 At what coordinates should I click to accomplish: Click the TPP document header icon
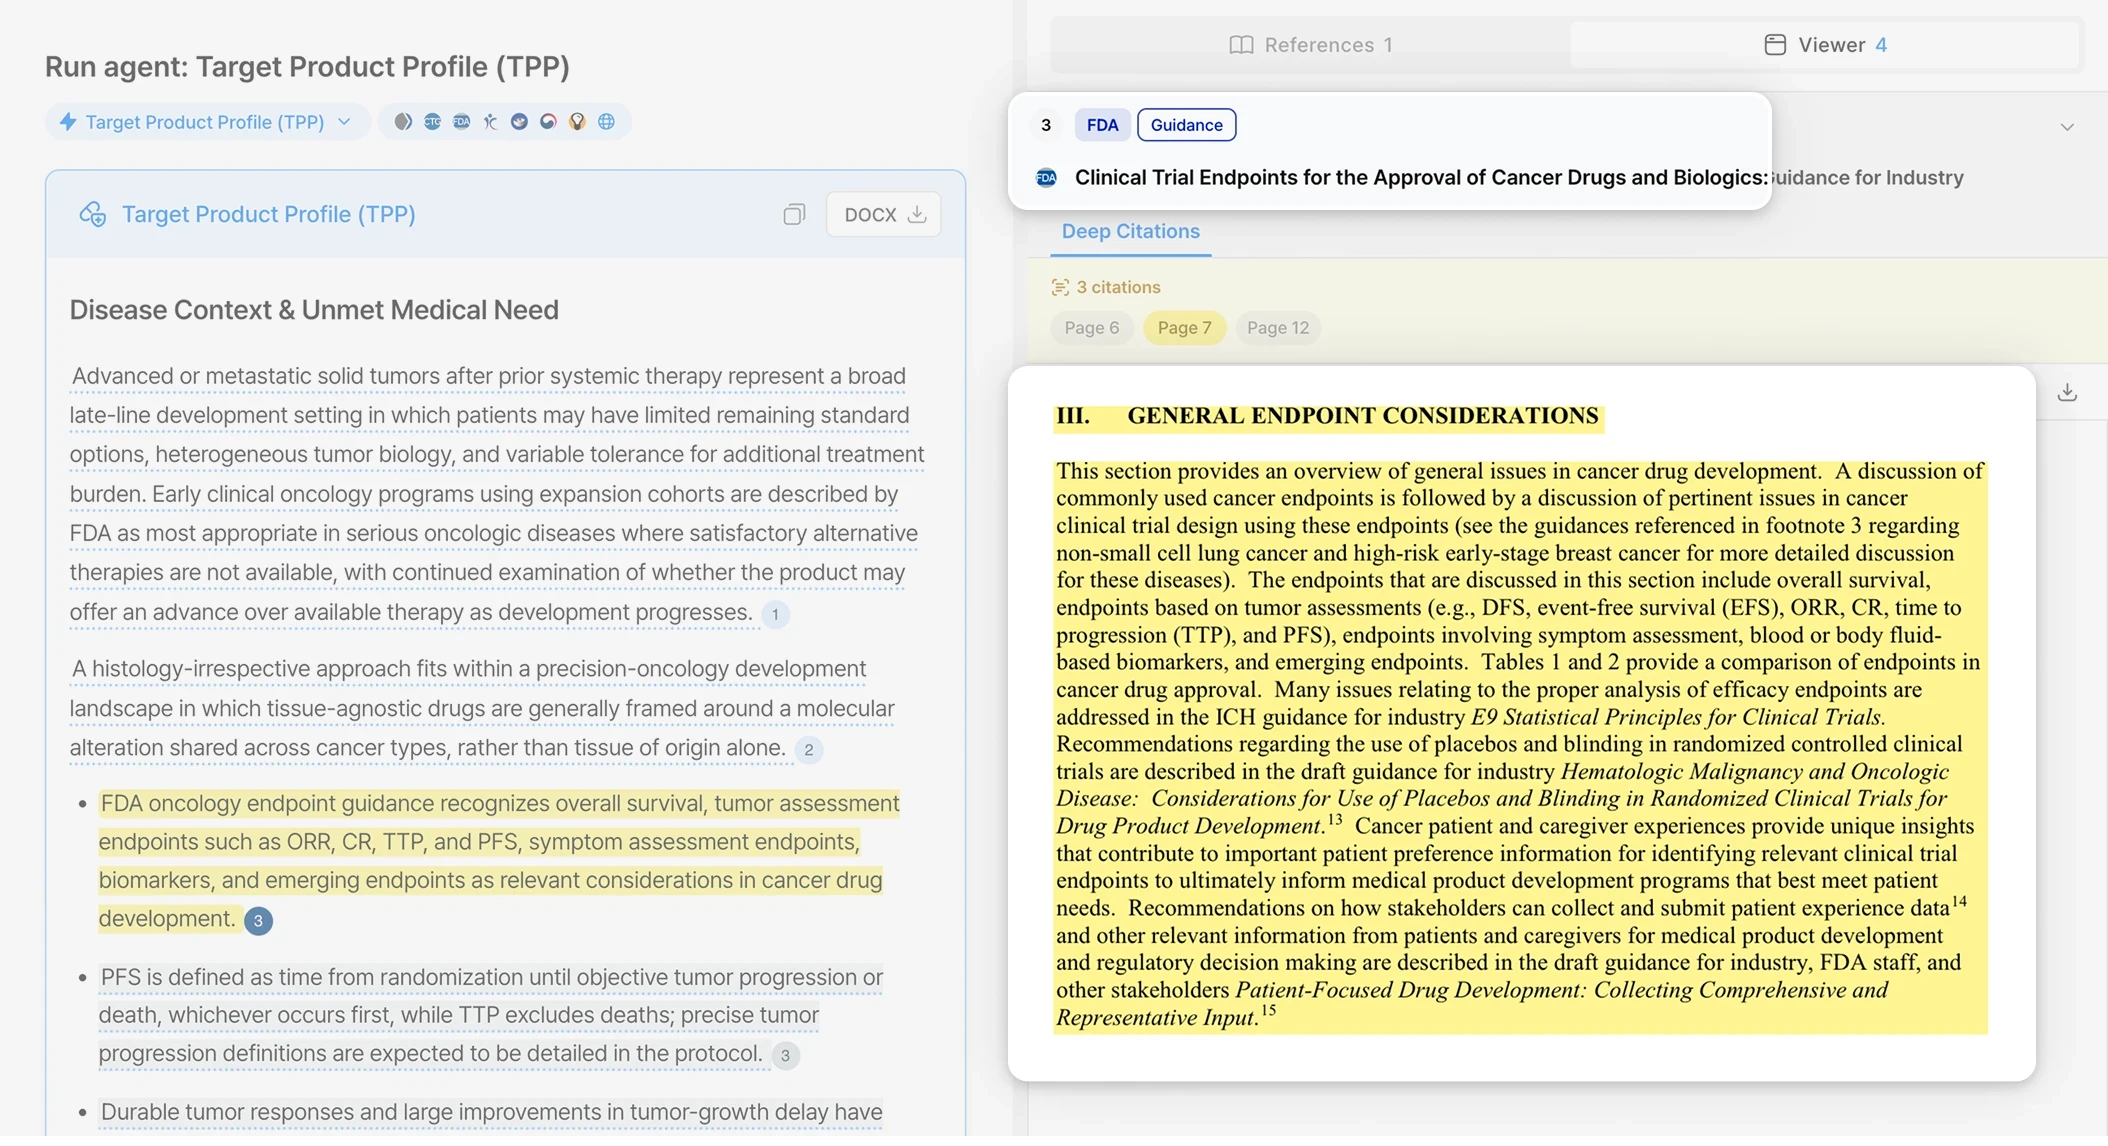tap(93, 214)
